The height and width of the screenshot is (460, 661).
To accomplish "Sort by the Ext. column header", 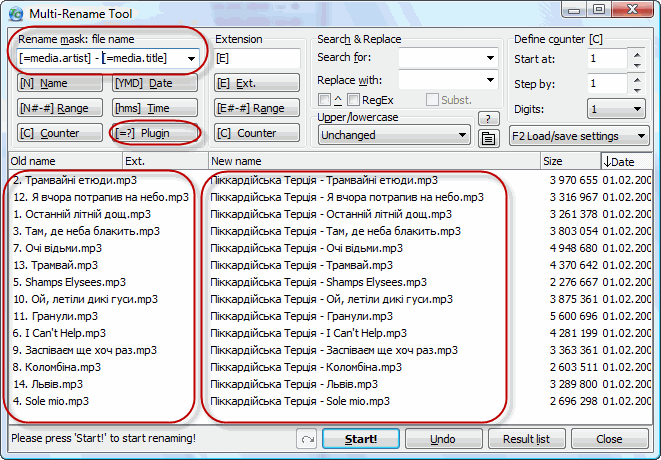I will (165, 161).
